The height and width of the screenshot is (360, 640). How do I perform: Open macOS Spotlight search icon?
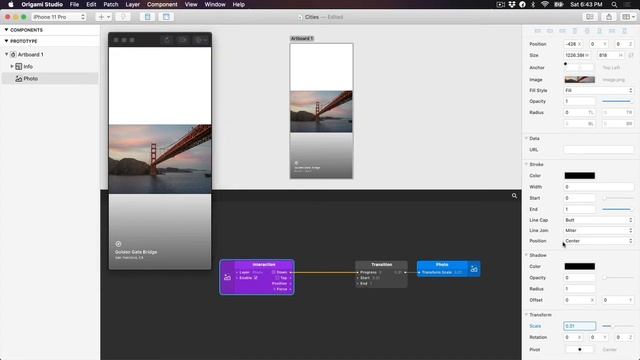pos(614,4)
